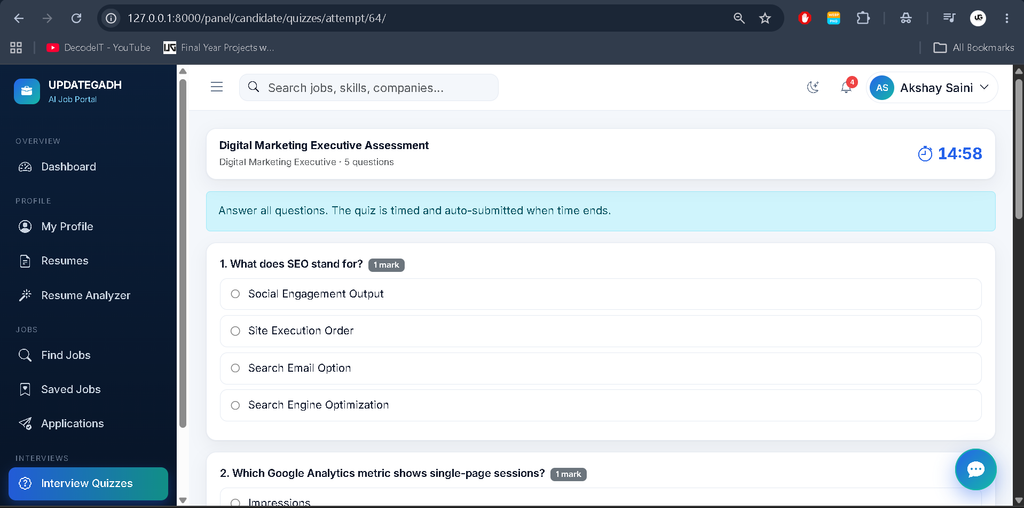Select the Site Execution Order option
The height and width of the screenshot is (508, 1024).
click(x=601, y=331)
